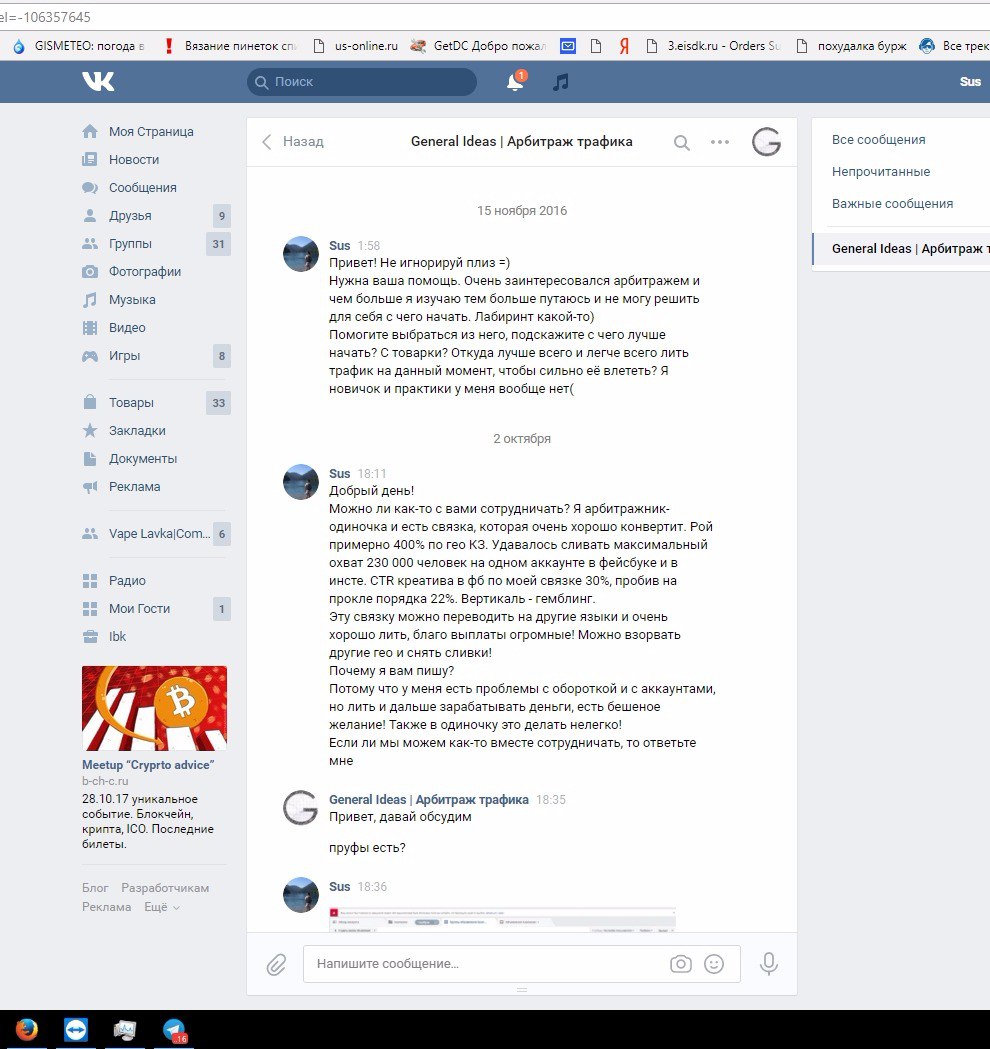Image resolution: width=990 pixels, height=1049 pixels.
Task: Open Сообщения in the sidebar
Action: tap(142, 188)
